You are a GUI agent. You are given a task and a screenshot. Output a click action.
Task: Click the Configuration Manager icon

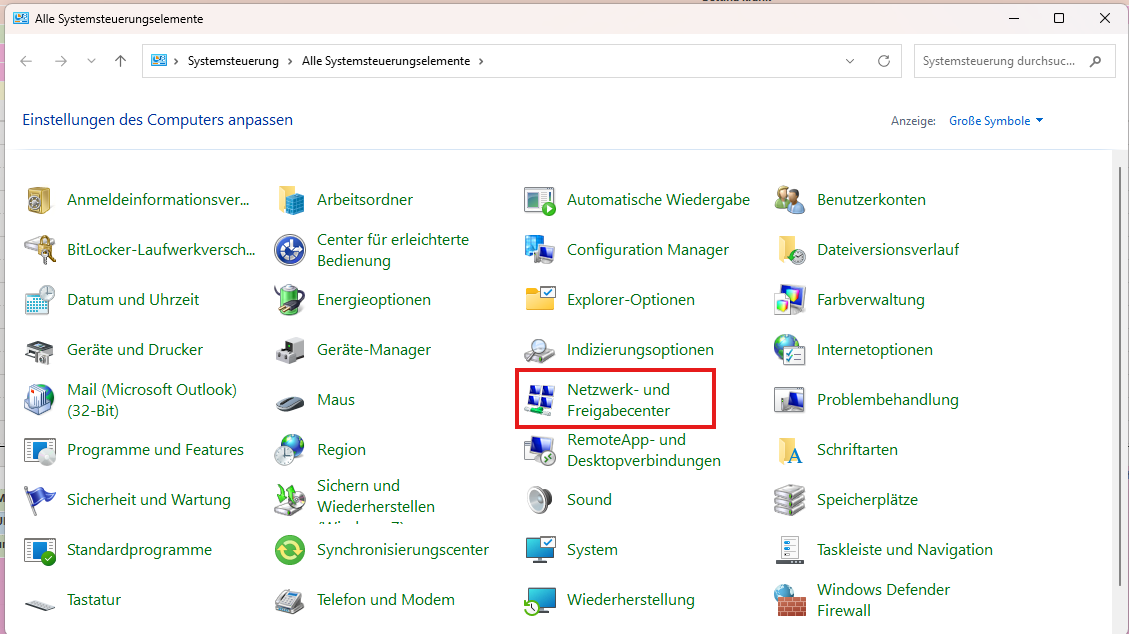point(540,250)
